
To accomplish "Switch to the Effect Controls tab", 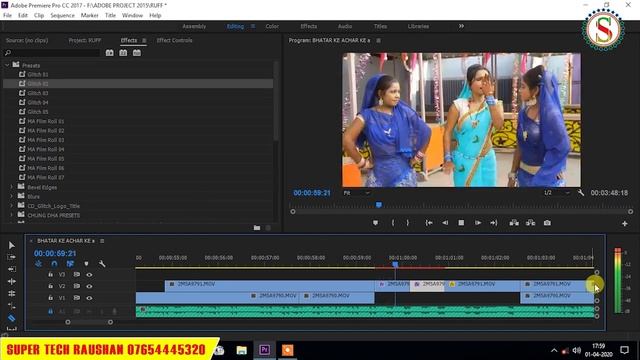I will [174, 40].
